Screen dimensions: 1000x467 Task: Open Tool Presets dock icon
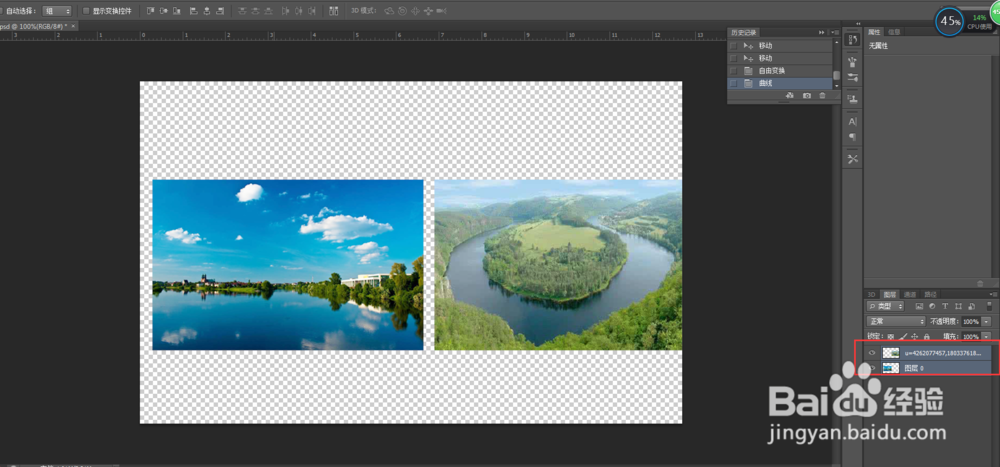point(852,158)
